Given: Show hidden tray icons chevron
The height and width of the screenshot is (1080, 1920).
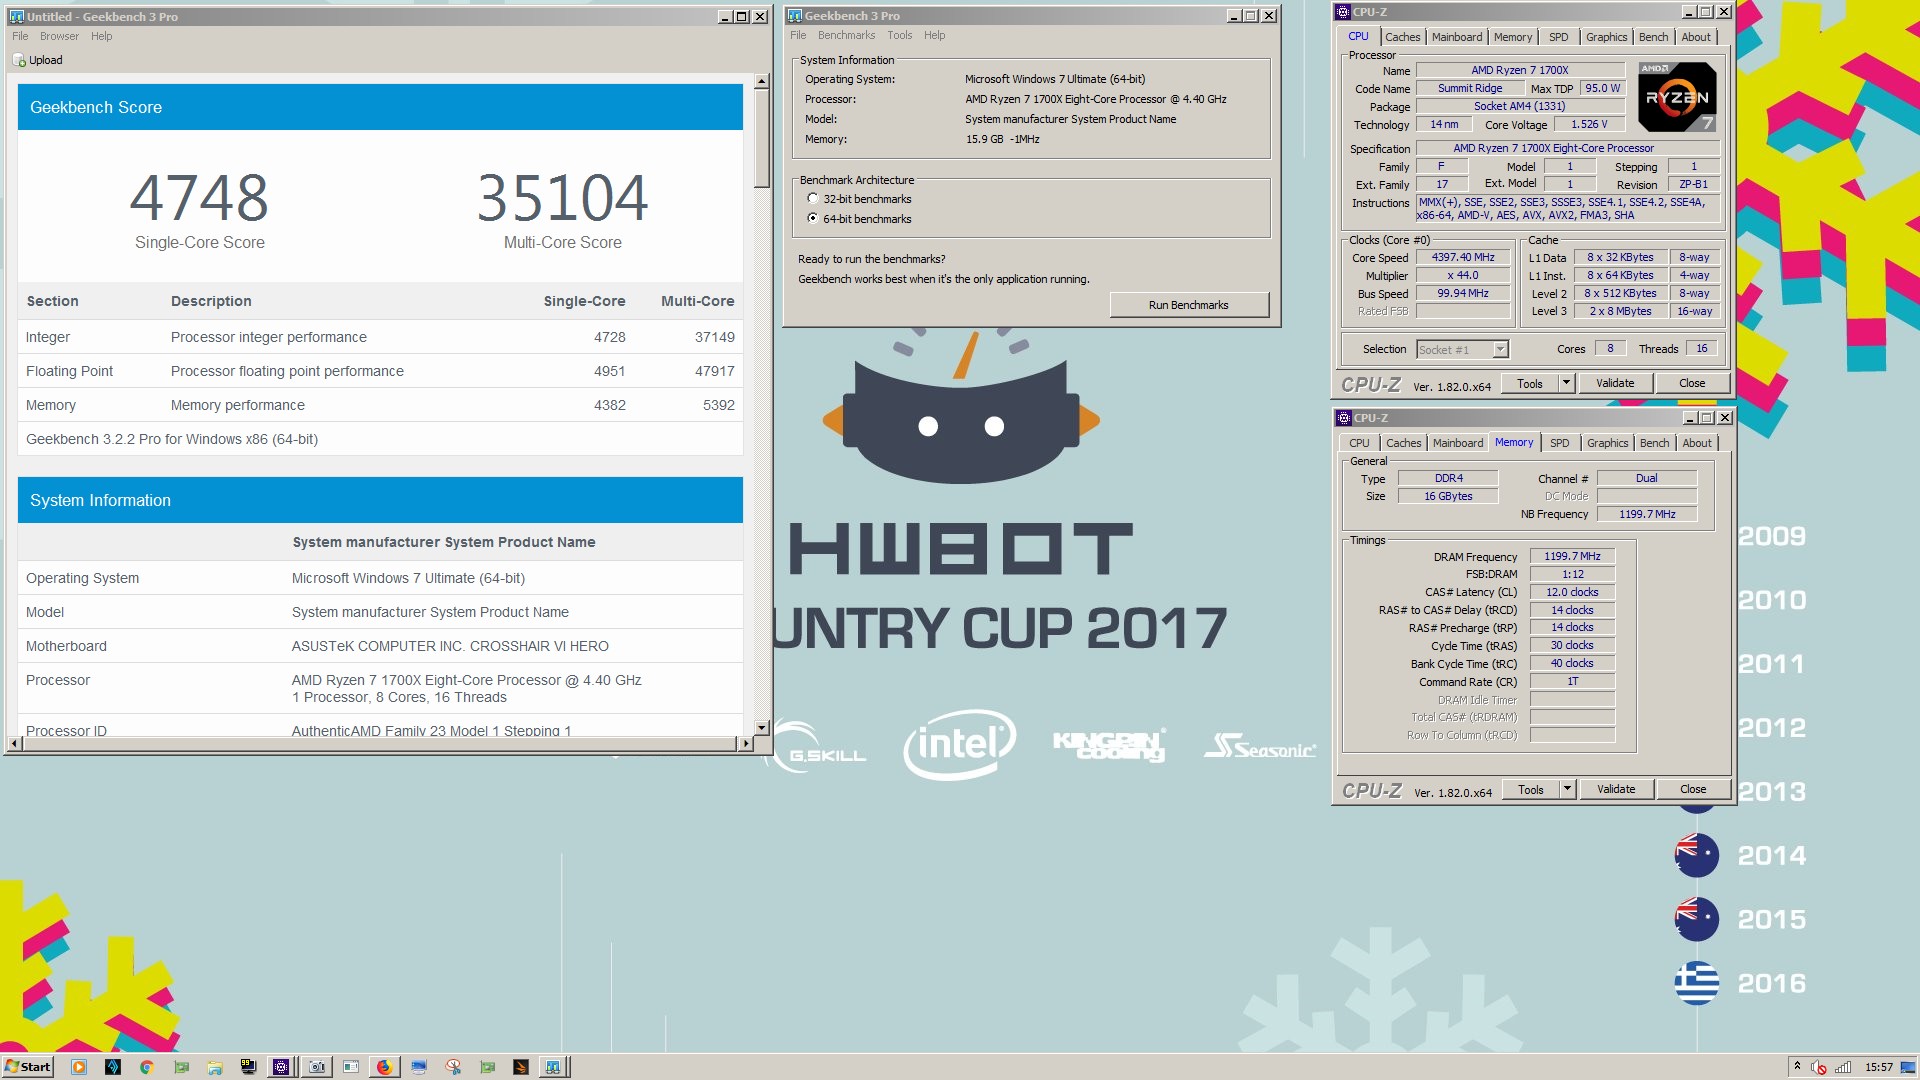Looking at the screenshot, I should pyautogui.click(x=1797, y=1067).
